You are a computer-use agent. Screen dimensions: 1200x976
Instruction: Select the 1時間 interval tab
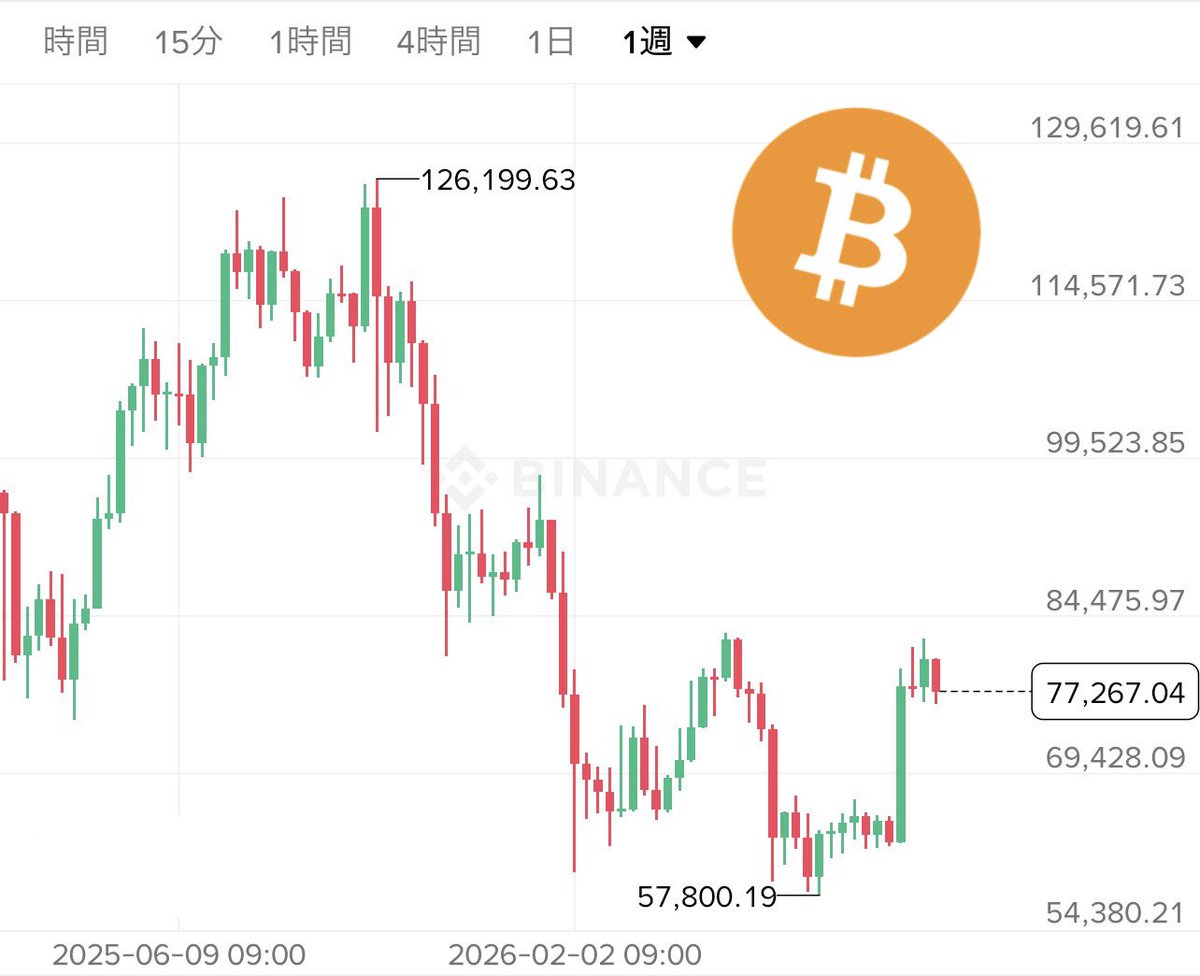(310, 42)
